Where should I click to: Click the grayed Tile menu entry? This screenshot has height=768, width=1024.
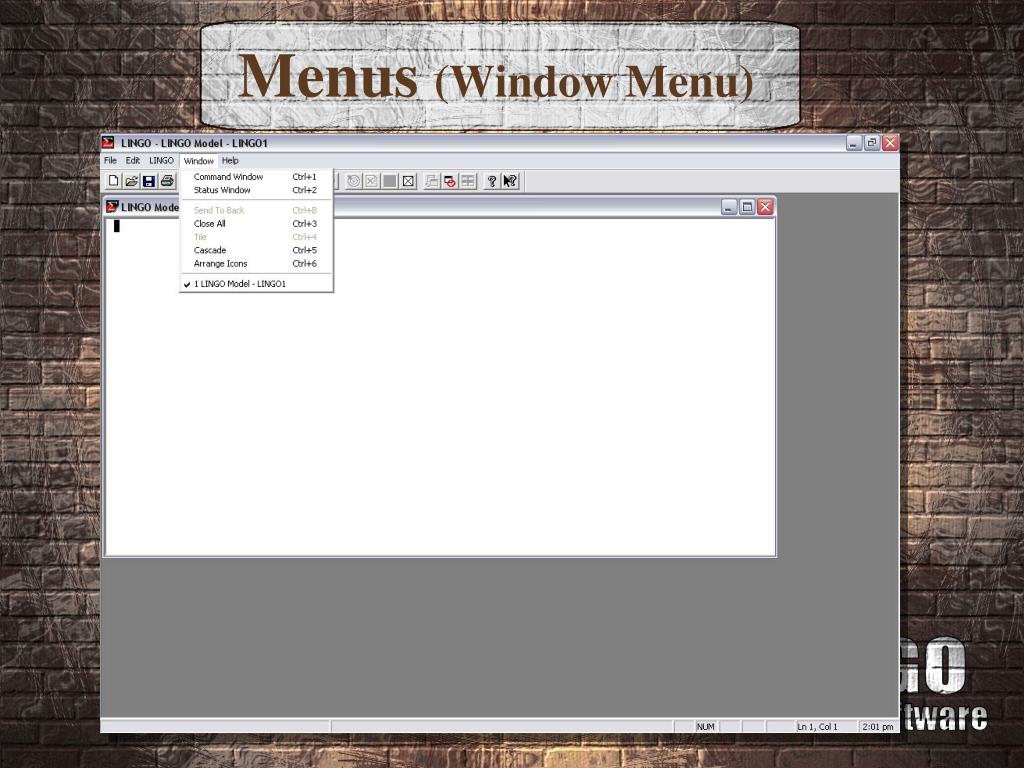(x=256, y=237)
